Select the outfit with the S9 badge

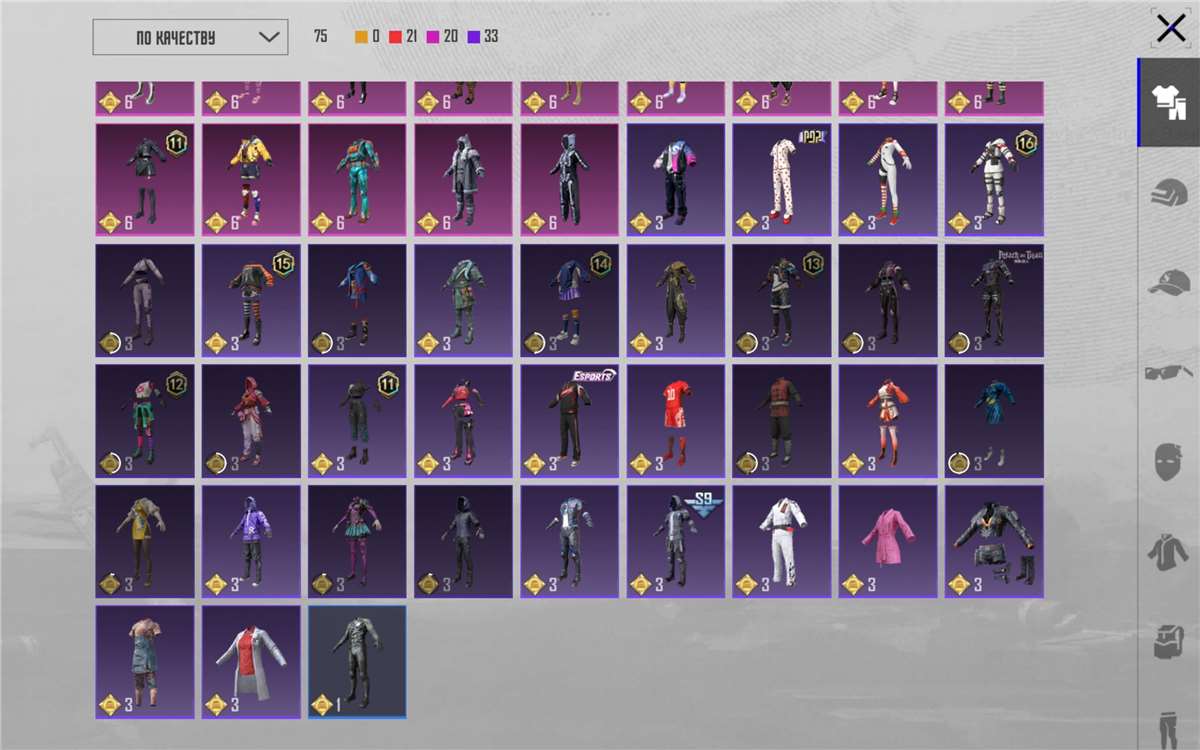click(675, 541)
